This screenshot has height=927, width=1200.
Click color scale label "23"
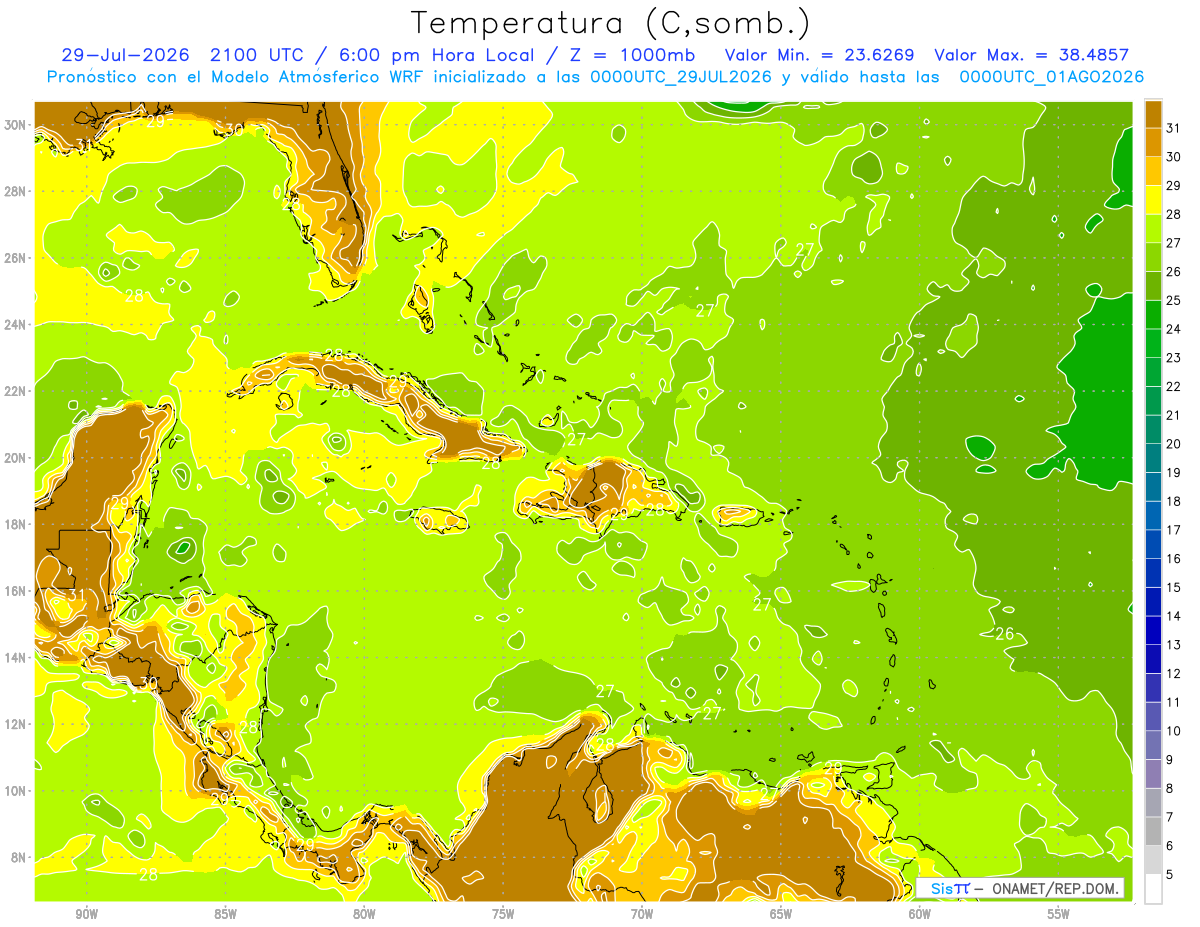1174,358
